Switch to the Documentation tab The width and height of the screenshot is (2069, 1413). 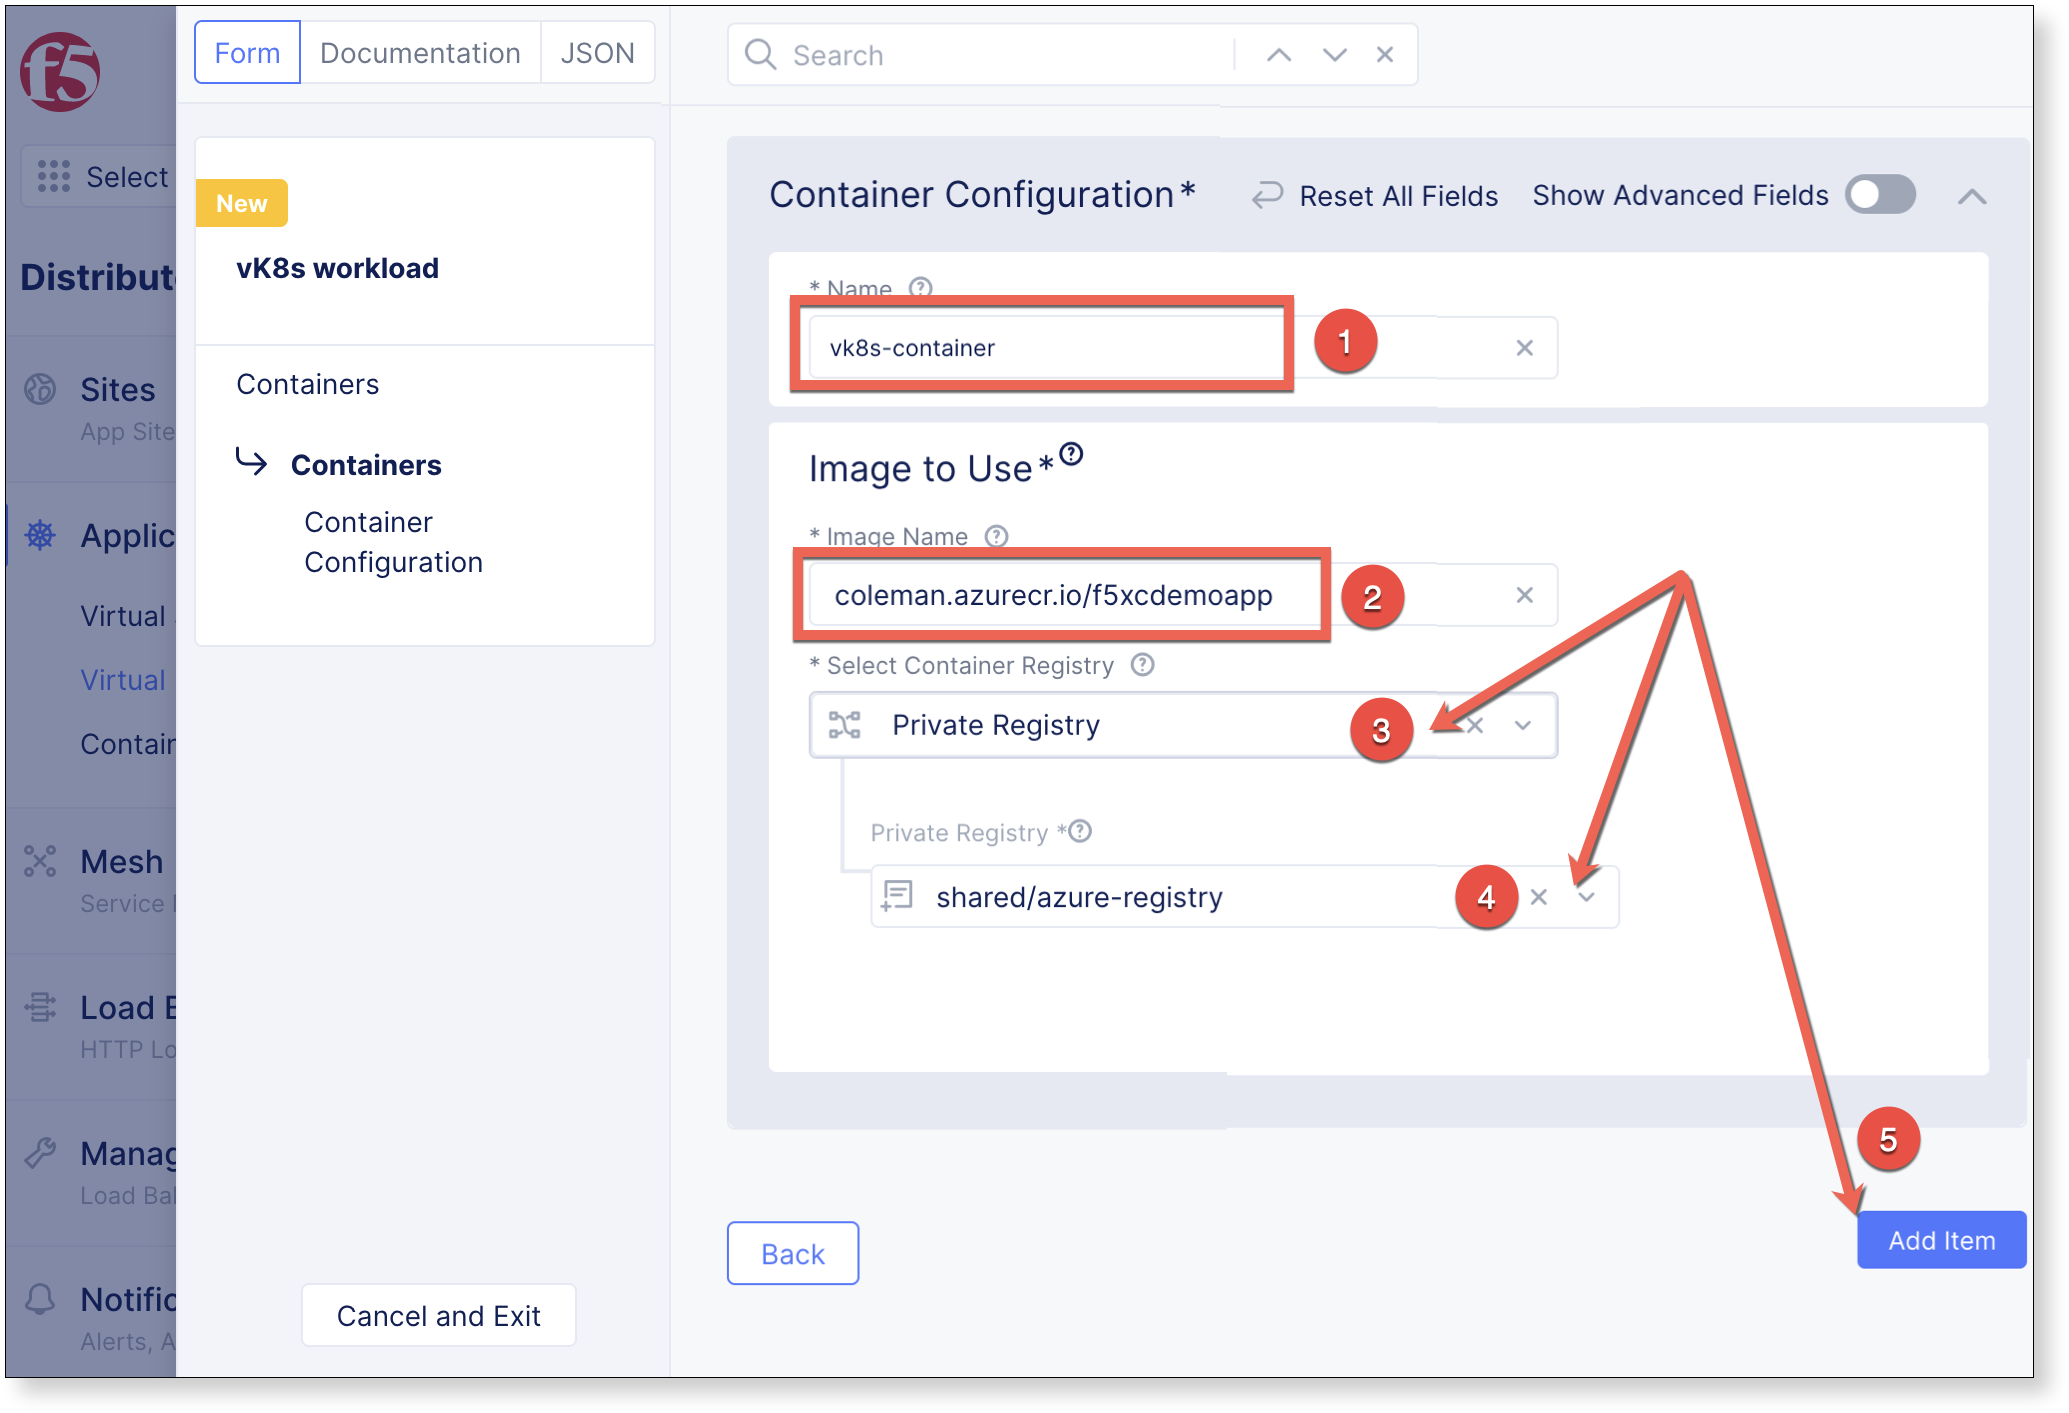(420, 53)
